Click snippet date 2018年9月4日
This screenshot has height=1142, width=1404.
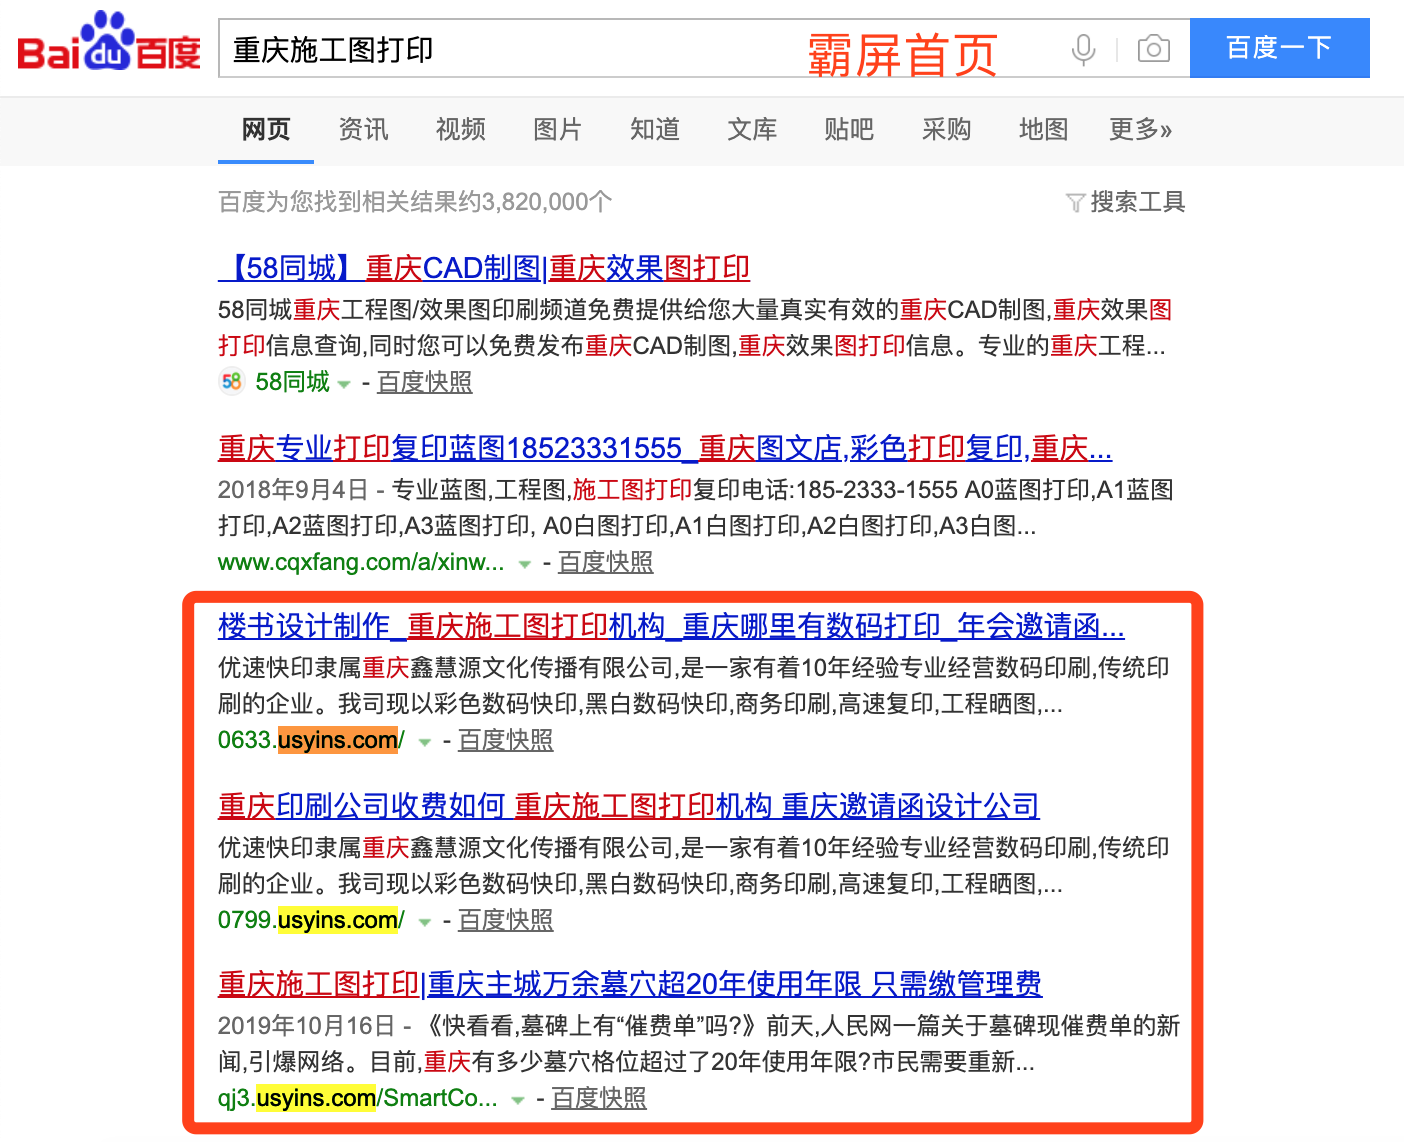point(293,490)
